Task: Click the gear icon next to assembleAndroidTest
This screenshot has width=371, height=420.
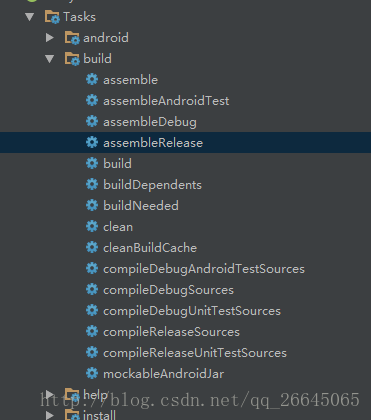Action: [x=92, y=101]
